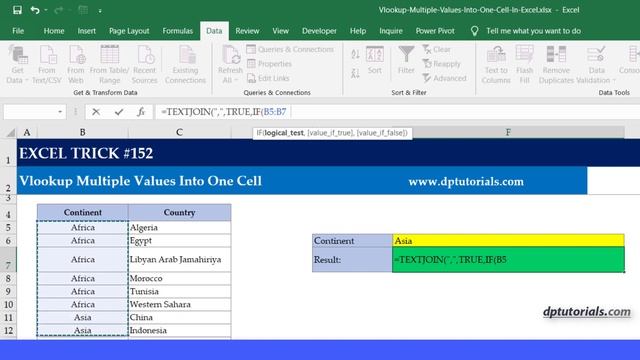The height and width of the screenshot is (360, 640).
Task: Switch to the Page Layout tab
Action: [129, 31]
